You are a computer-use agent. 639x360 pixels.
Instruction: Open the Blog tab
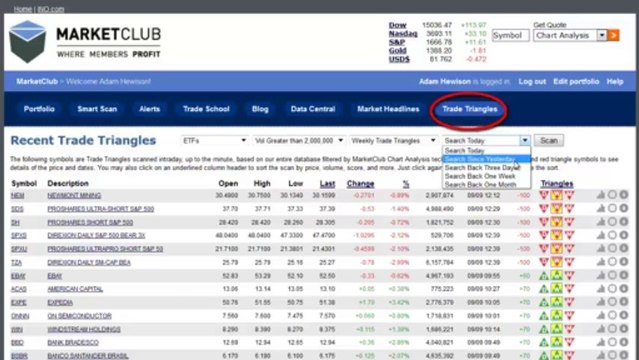pyautogui.click(x=260, y=109)
